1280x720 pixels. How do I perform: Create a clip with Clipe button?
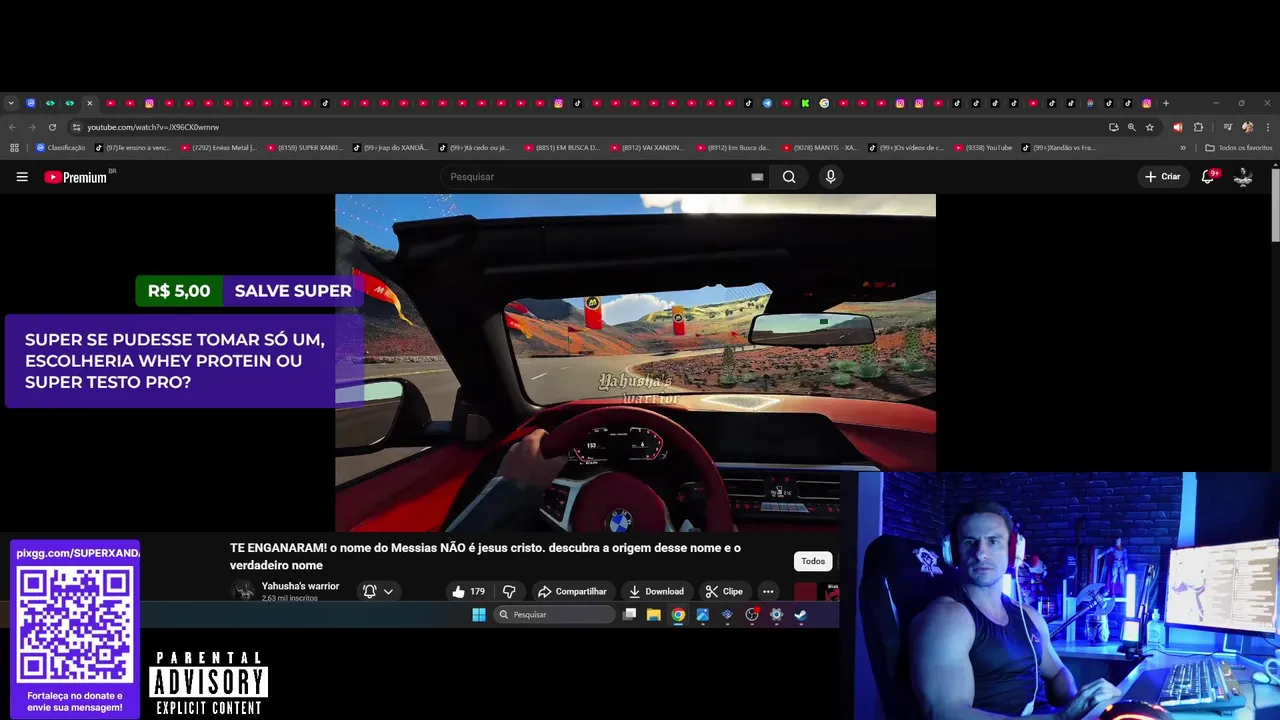pyautogui.click(x=723, y=591)
